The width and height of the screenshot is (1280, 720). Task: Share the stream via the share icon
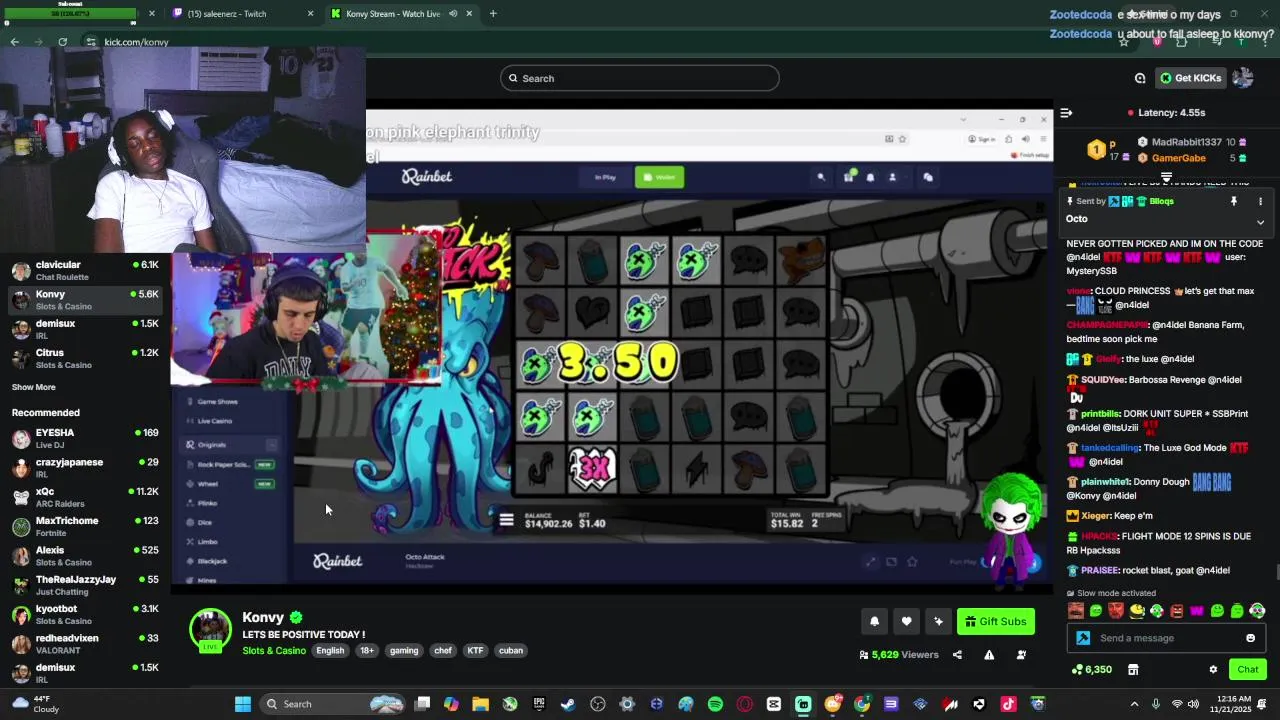(x=957, y=655)
